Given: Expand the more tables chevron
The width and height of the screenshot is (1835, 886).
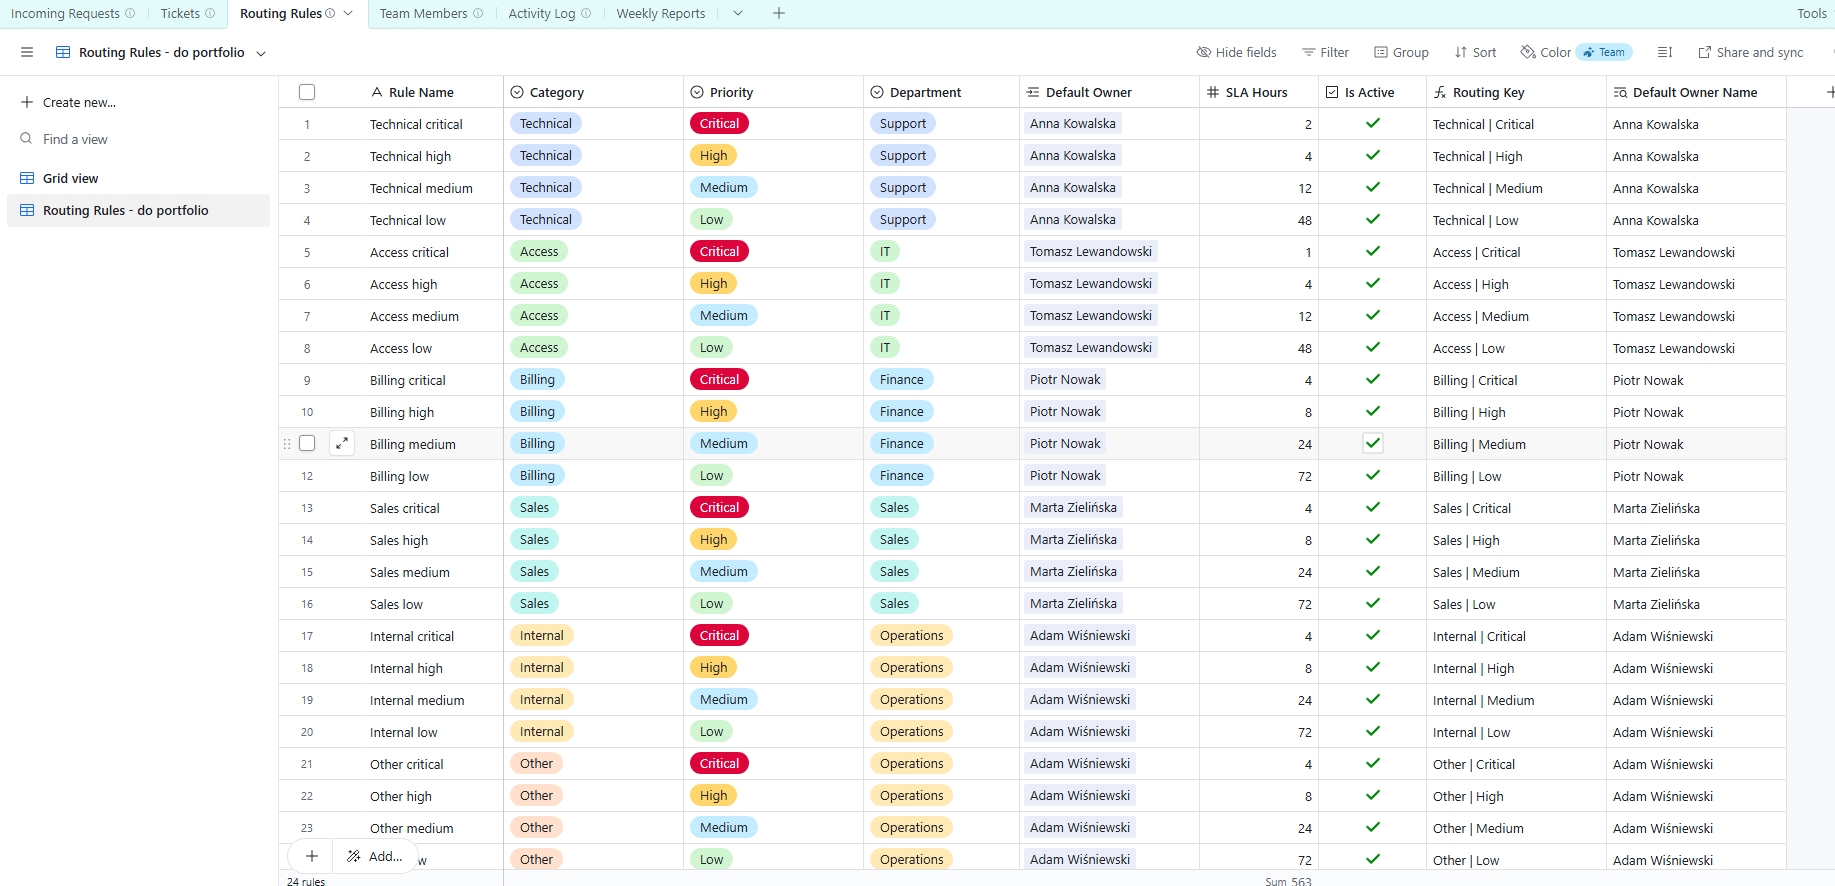Looking at the screenshot, I should [x=738, y=13].
